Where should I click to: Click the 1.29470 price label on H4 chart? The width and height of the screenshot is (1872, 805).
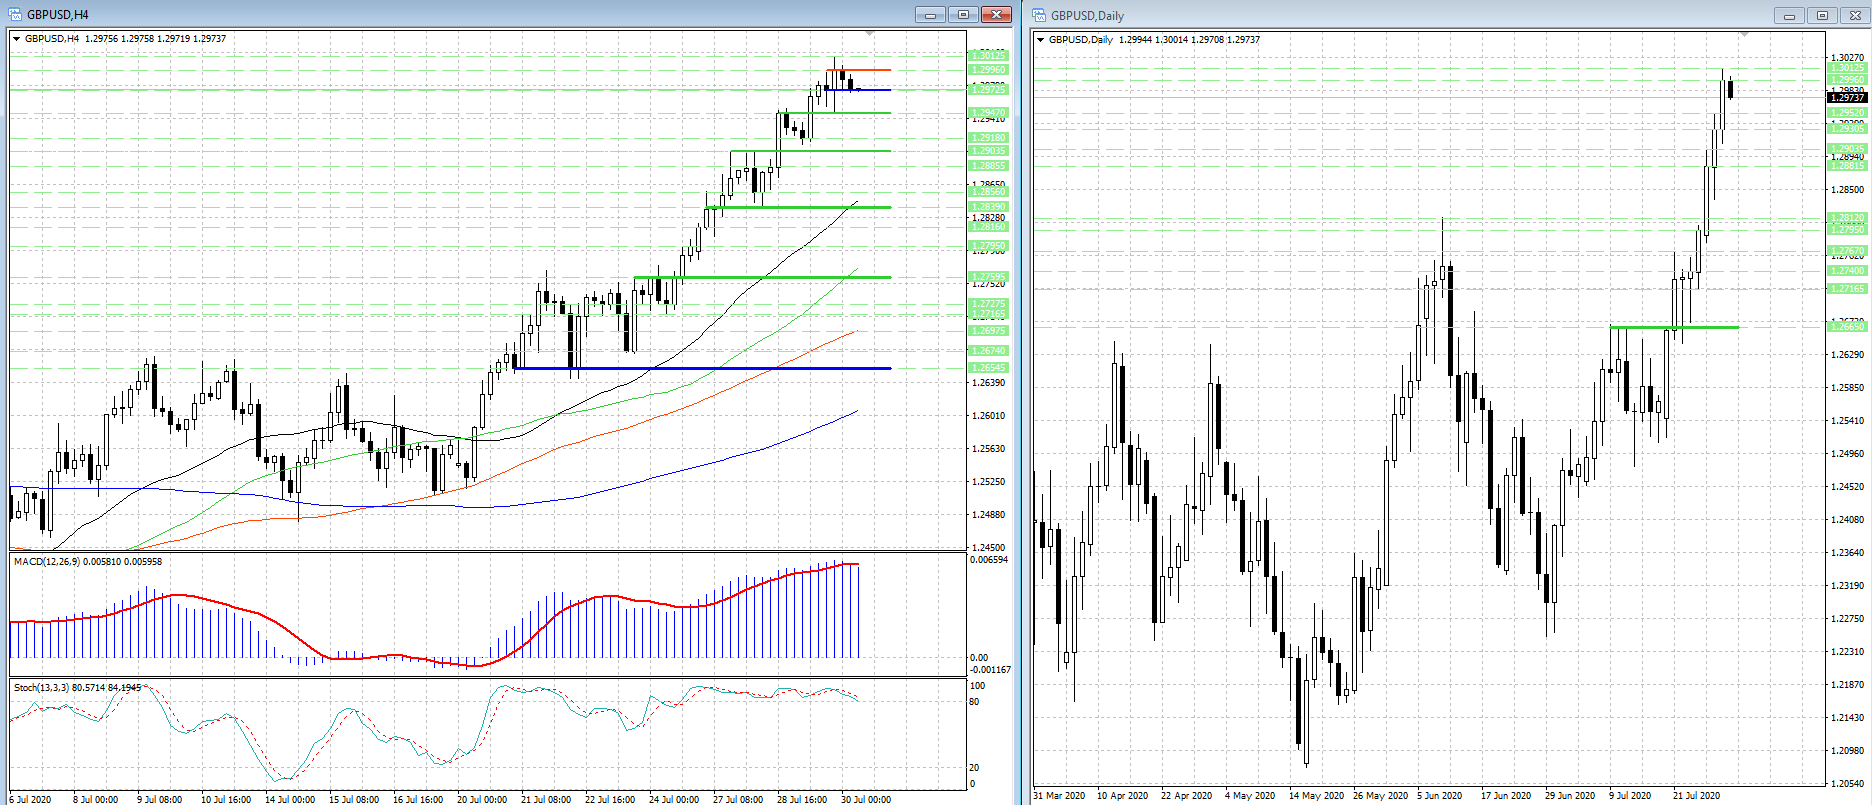pos(988,113)
